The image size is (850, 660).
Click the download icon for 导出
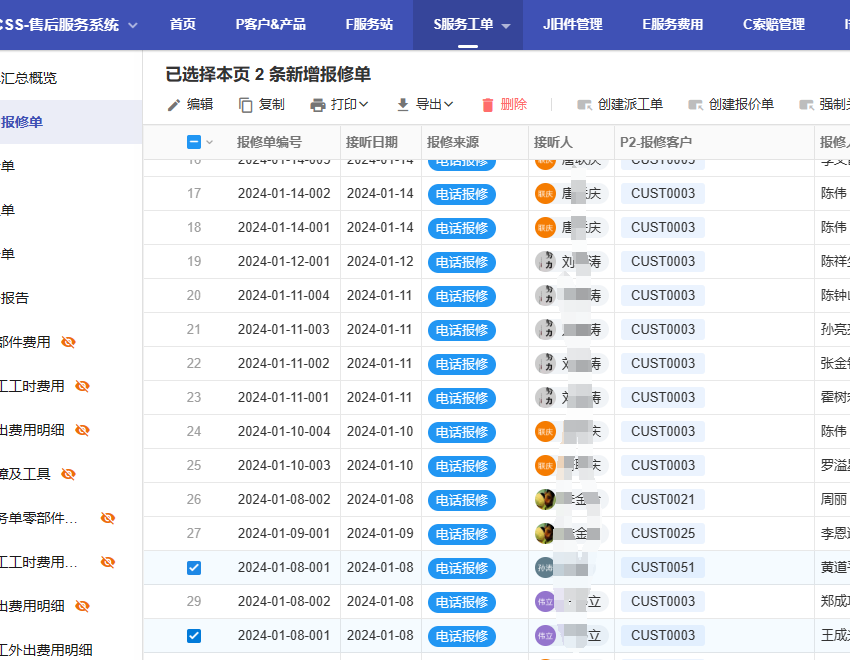coord(403,105)
